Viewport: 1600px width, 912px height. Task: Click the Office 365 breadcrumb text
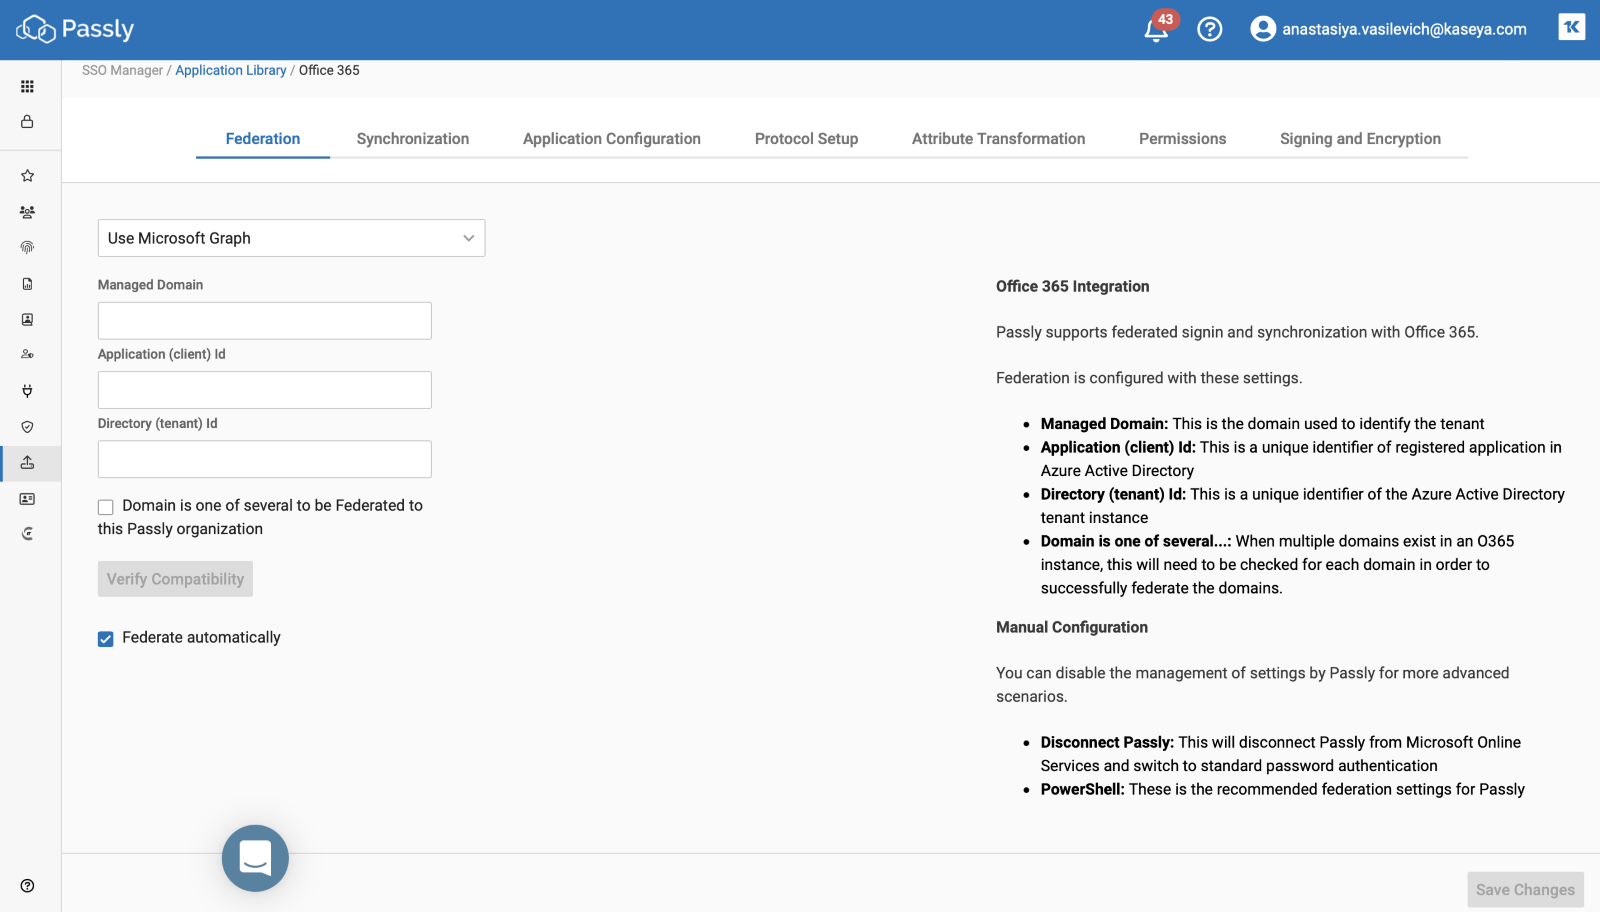[x=329, y=70]
